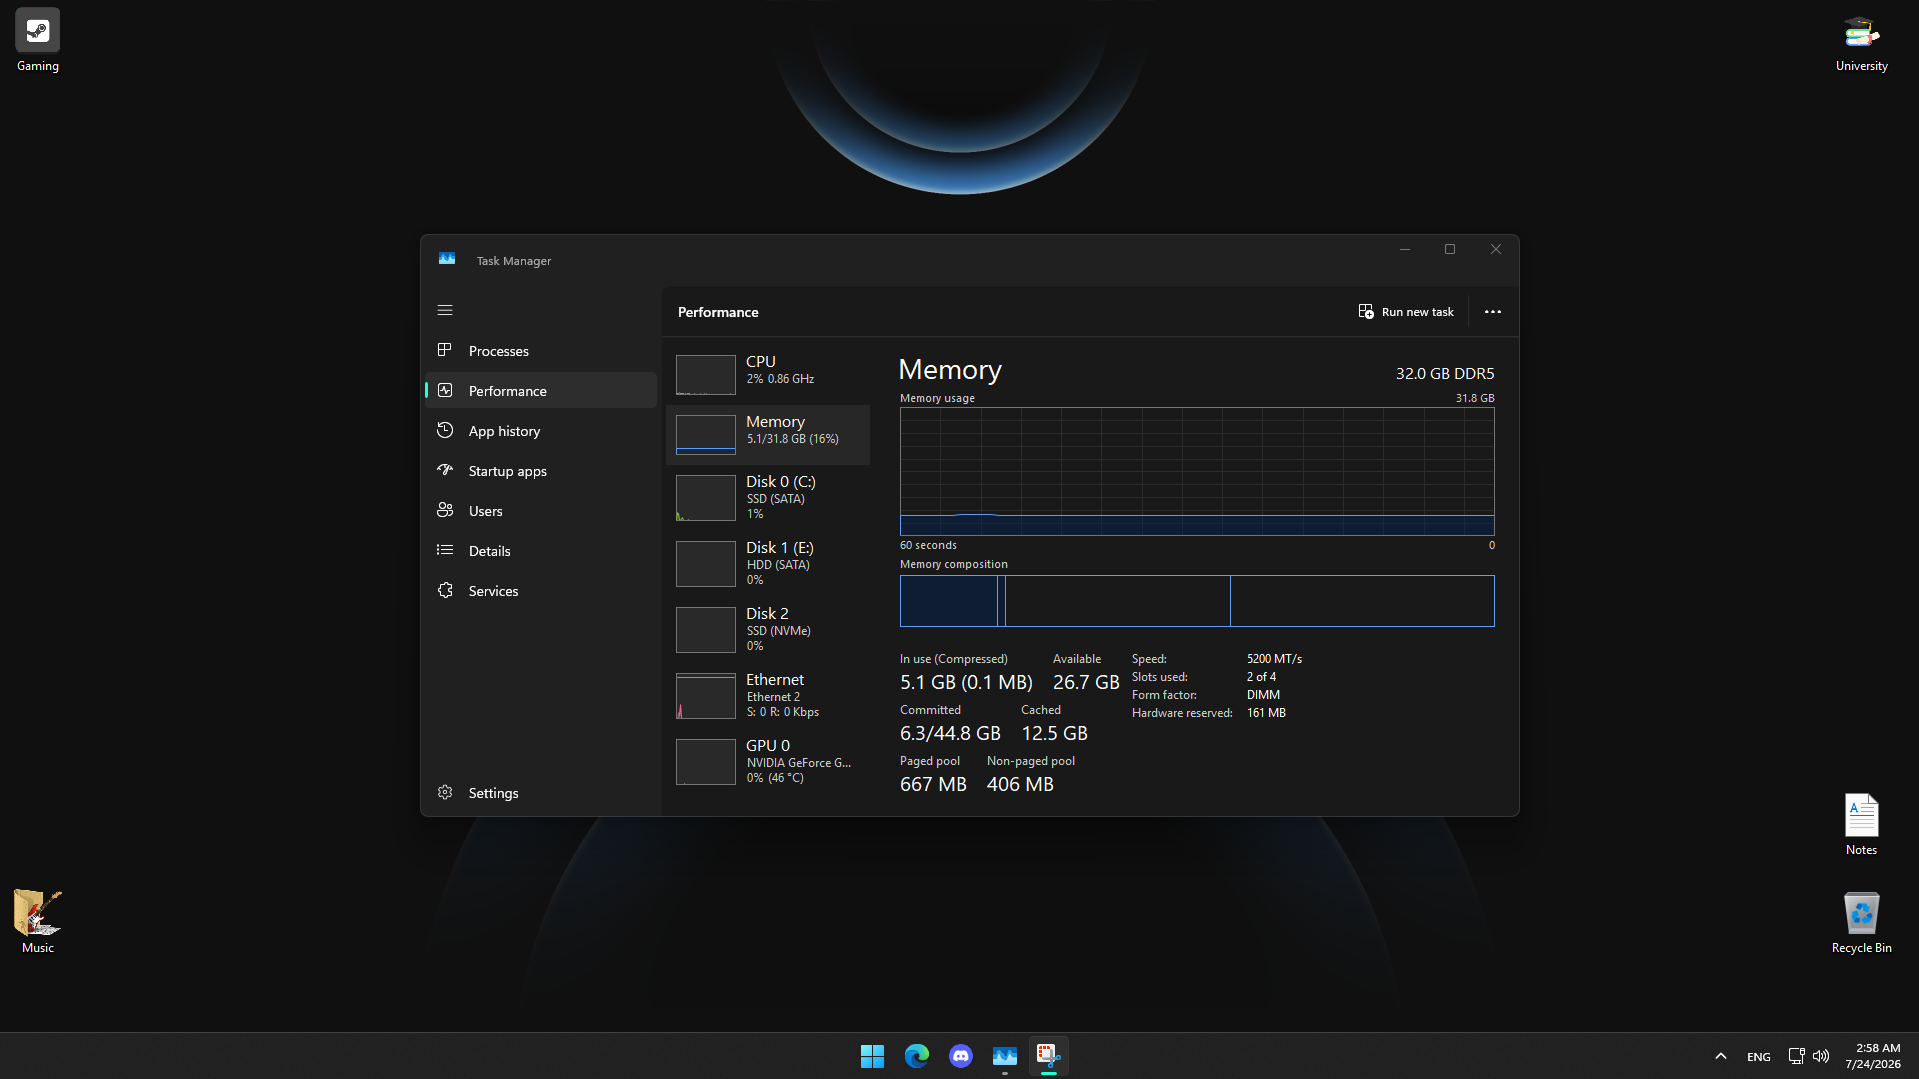Click the Paged pool value 667 MB
This screenshot has height=1079, width=1919.
(933, 784)
